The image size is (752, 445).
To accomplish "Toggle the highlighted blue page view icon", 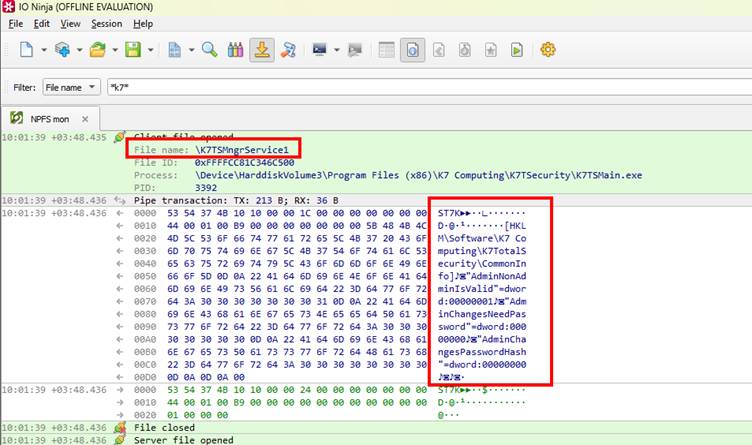I will [412, 50].
